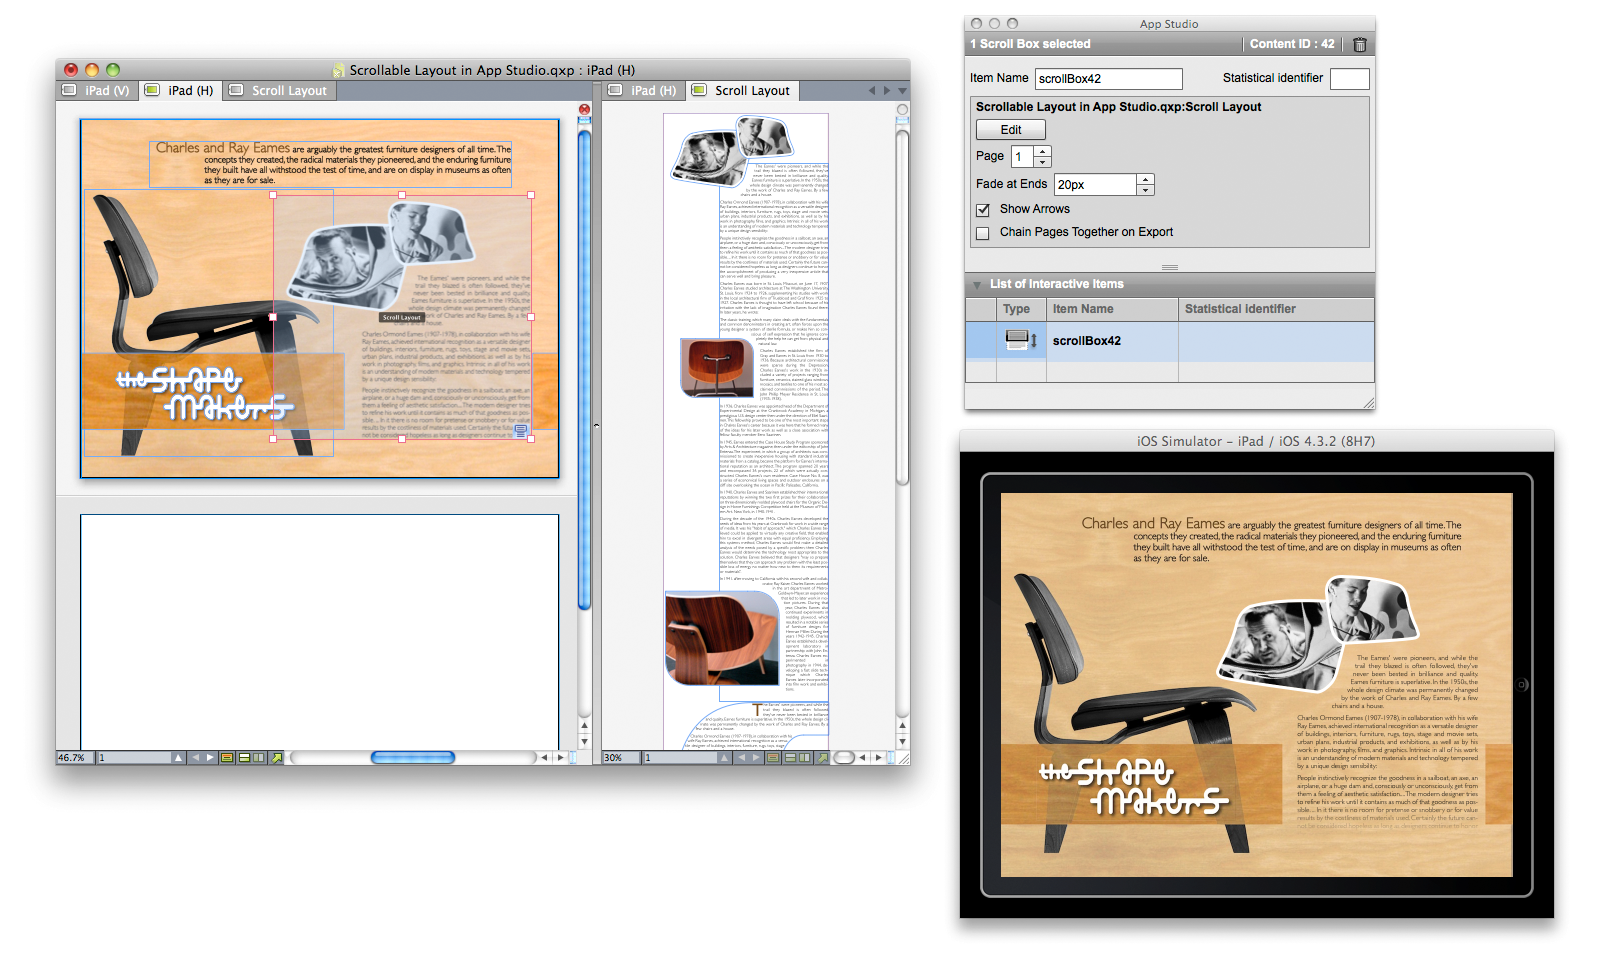Click the next page arrow in the status bar
The image size is (1600, 959).
point(211,757)
